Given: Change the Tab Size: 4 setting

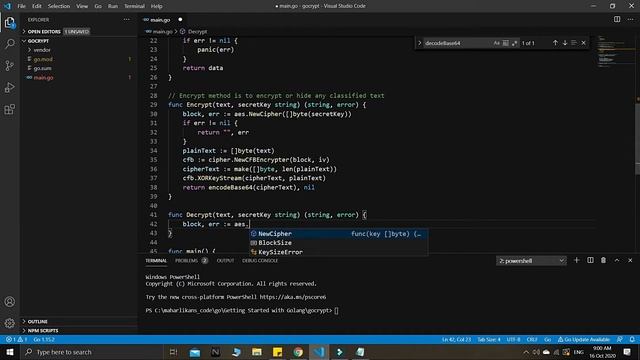Looking at the screenshot, I should (x=489, y=339).
